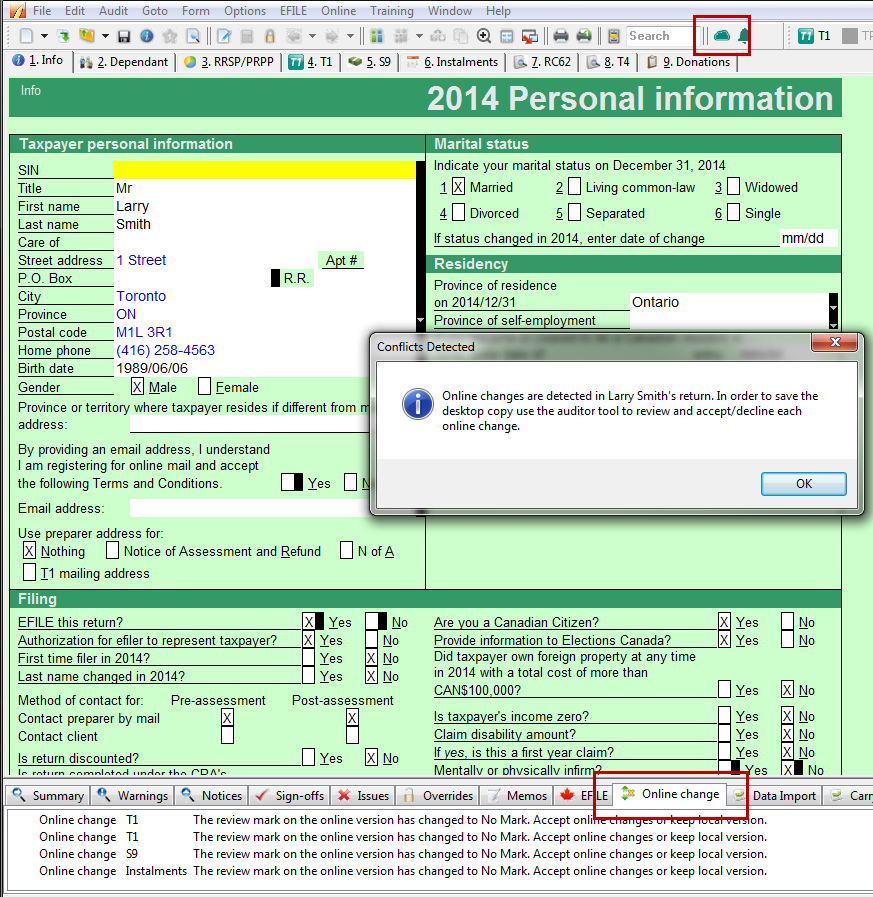Click the postal code value 'M1L 3R1'

pos(144,332)
